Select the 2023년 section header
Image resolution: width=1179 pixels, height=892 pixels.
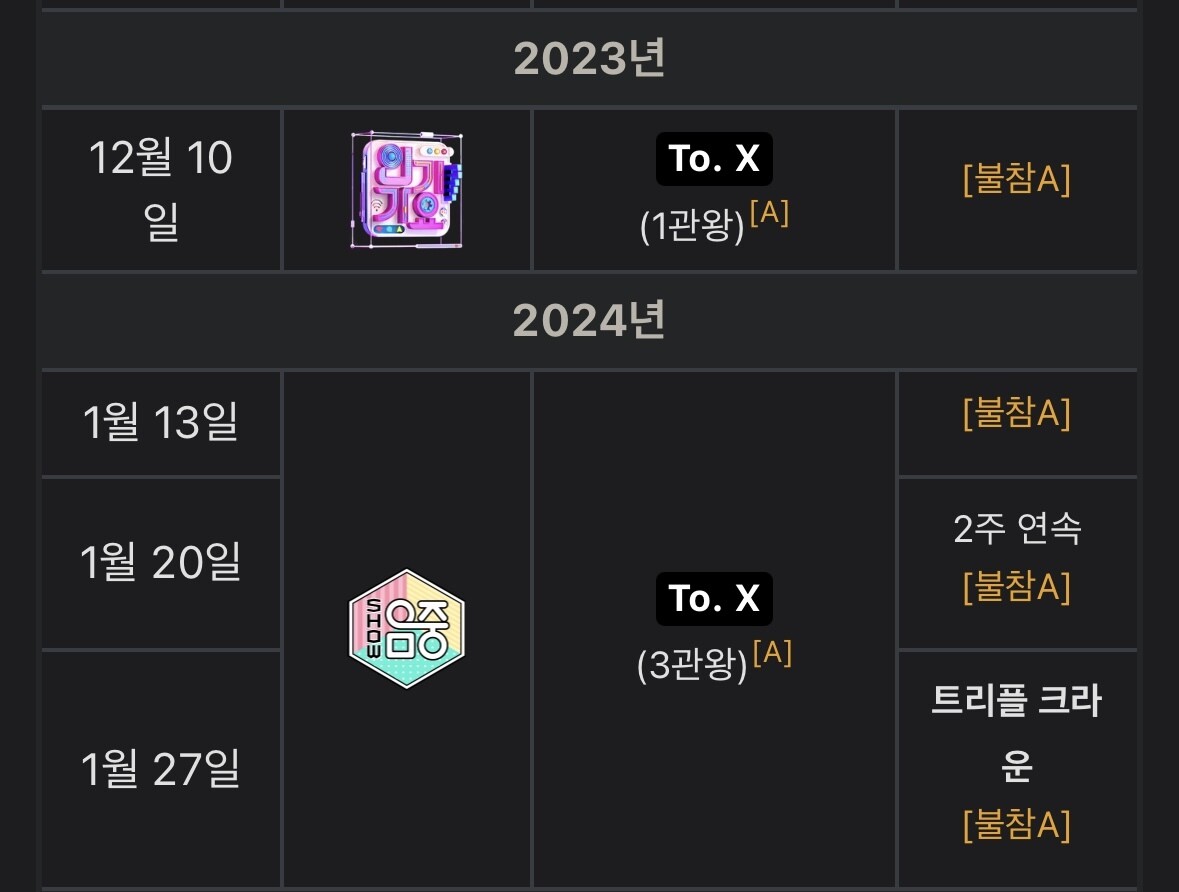click(589, 59)
